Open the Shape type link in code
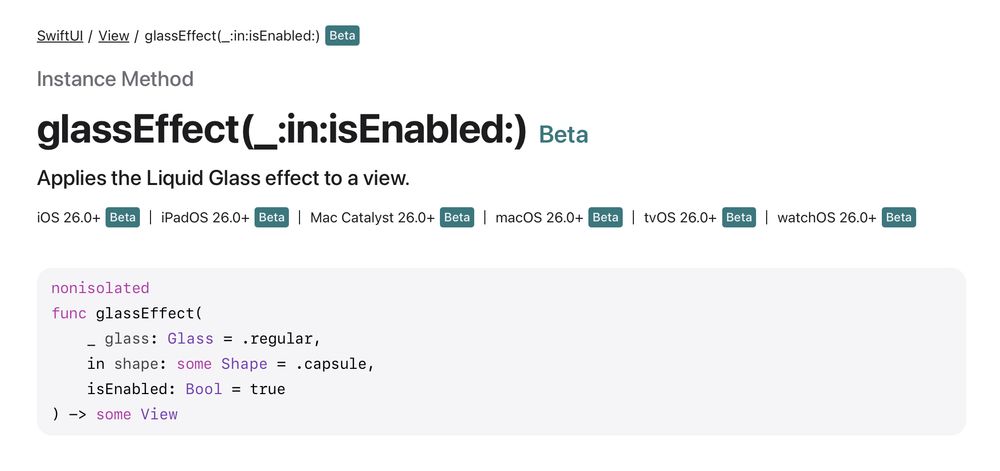The image size is (1000, 471). (244, 364)
